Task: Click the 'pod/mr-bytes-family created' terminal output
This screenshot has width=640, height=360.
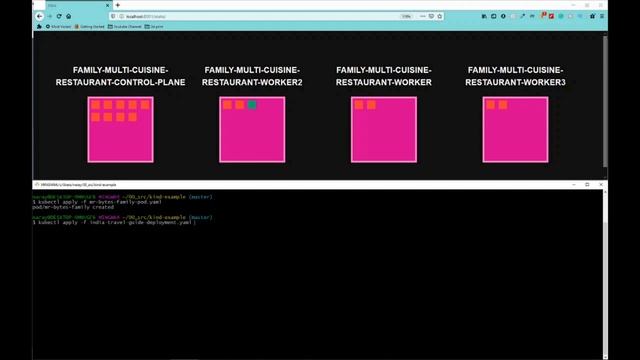Action: (73, 207)
